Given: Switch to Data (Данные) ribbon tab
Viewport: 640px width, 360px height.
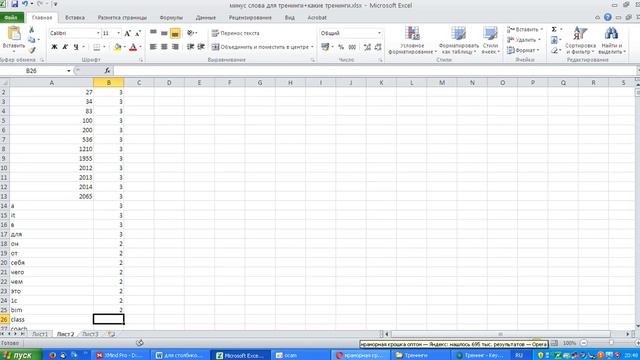Looking at the screenshot, I should point(205,18).
